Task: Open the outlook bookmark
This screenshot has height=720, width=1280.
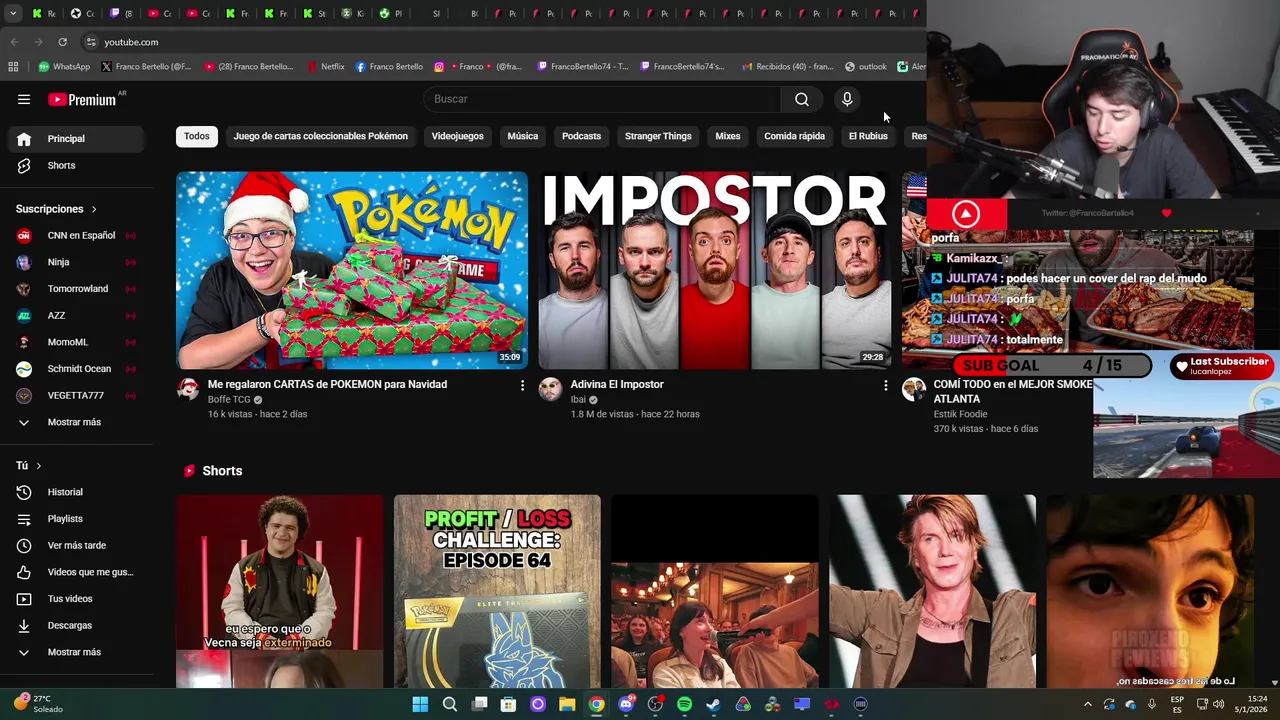Action: pyautogui.click(x=866, y=67)
